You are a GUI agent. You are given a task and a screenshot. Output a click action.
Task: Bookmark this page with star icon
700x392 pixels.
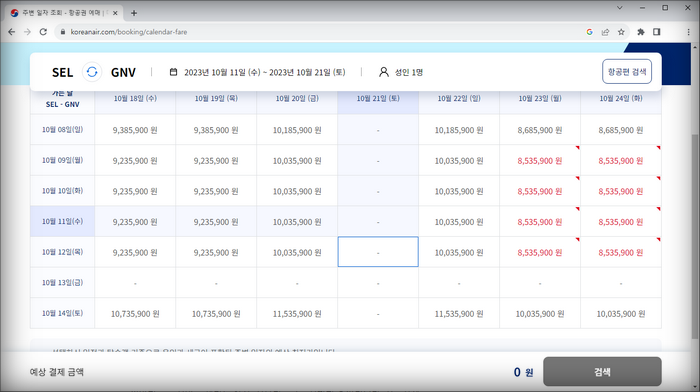(x=621, y=32)
